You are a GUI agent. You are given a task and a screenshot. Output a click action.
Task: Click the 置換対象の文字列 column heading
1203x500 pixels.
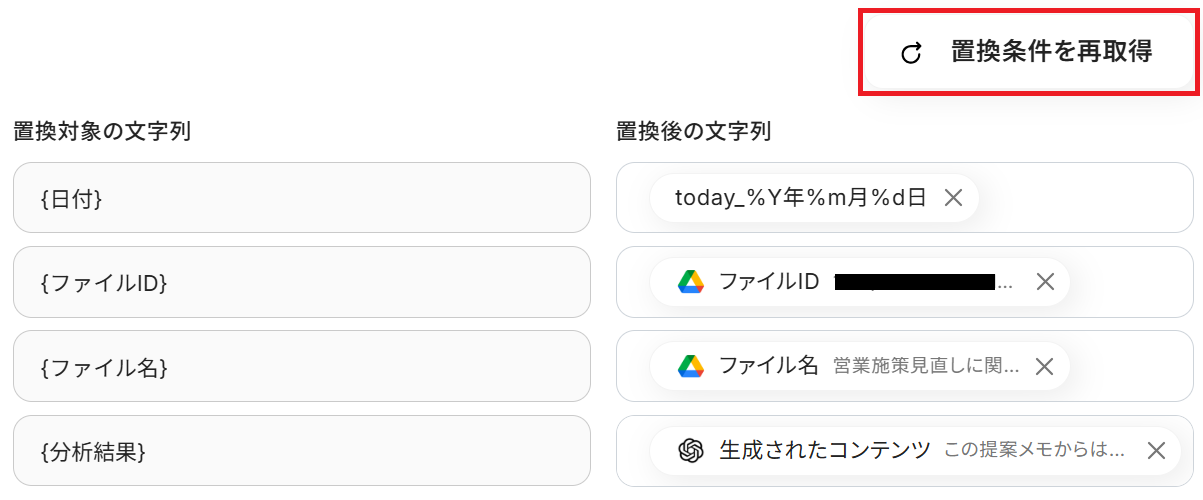(102, 131)
